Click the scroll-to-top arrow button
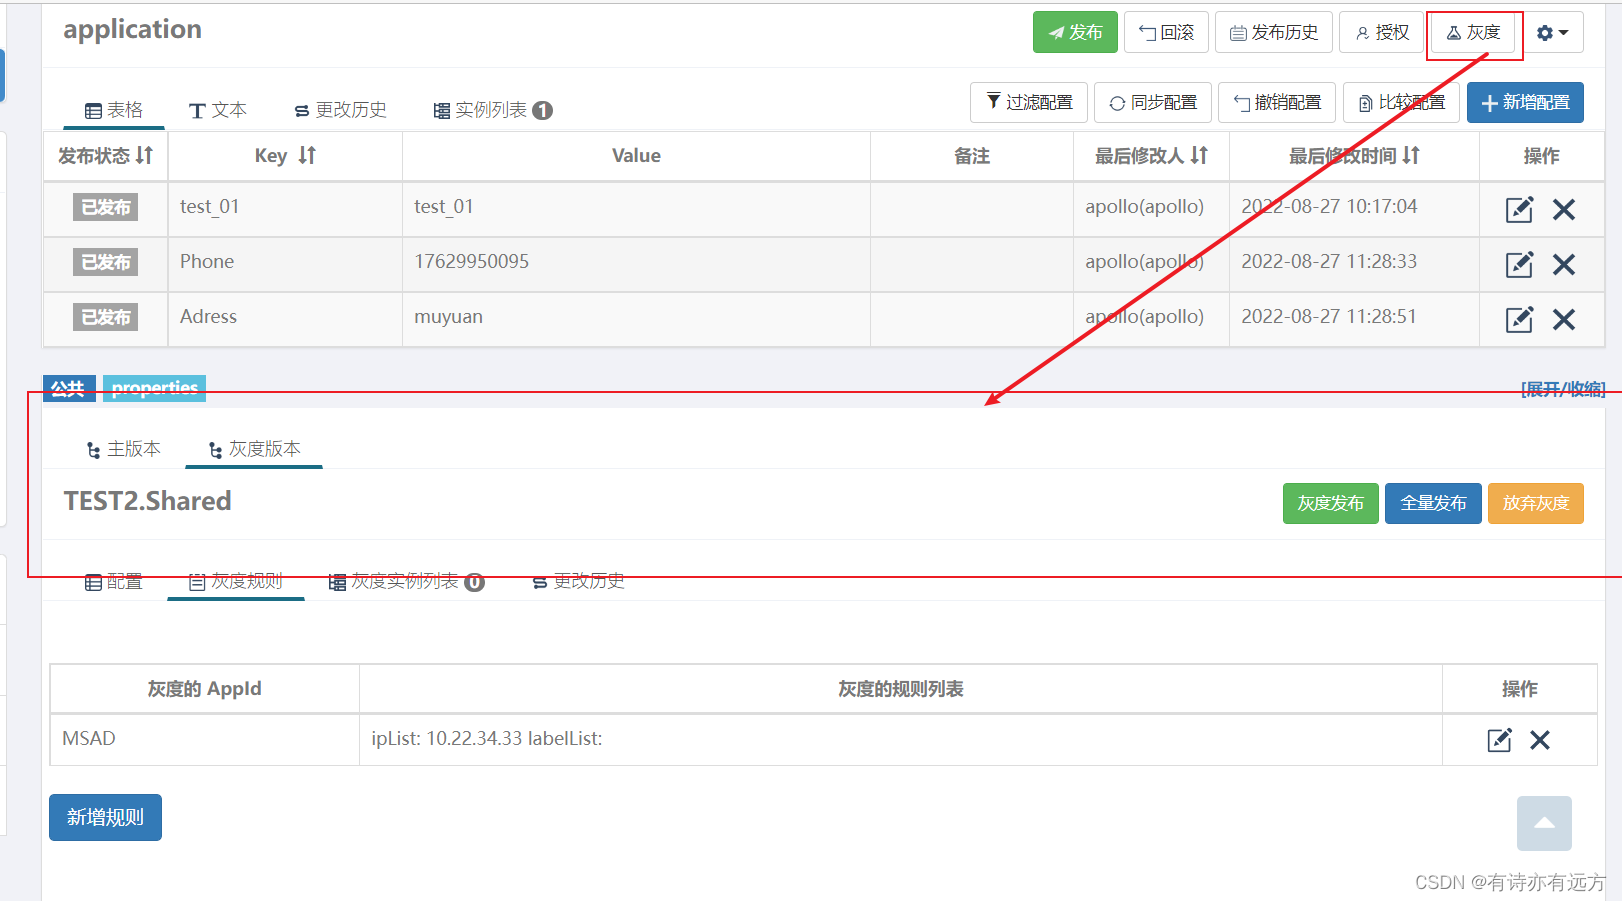 [1544, 823]
